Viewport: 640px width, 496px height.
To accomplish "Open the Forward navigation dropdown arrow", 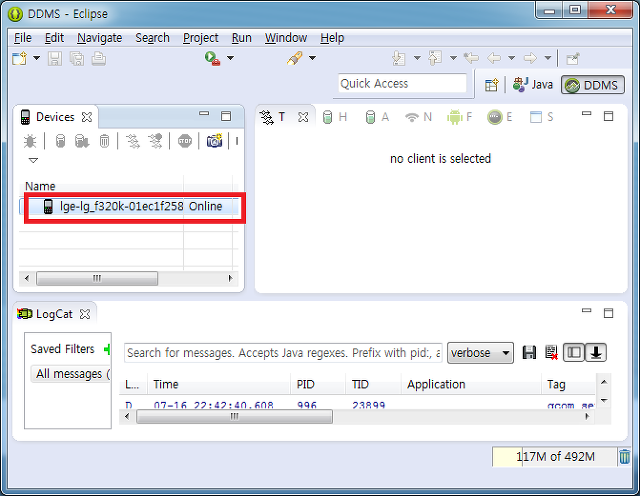I will pyautogui.click(x=548, y=58).
